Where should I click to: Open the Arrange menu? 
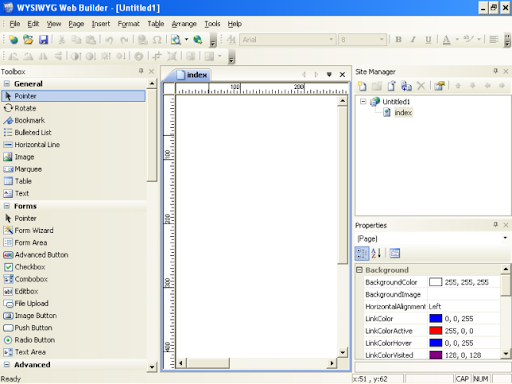coord(184,24)
